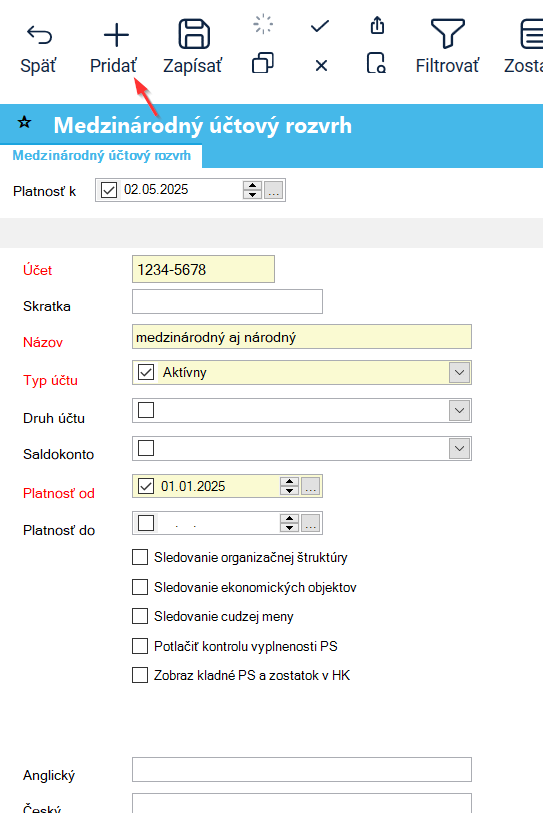Open calendar picker for Platnosť od
The height and width of the screenshot is (814, 543).
point(310,486)
